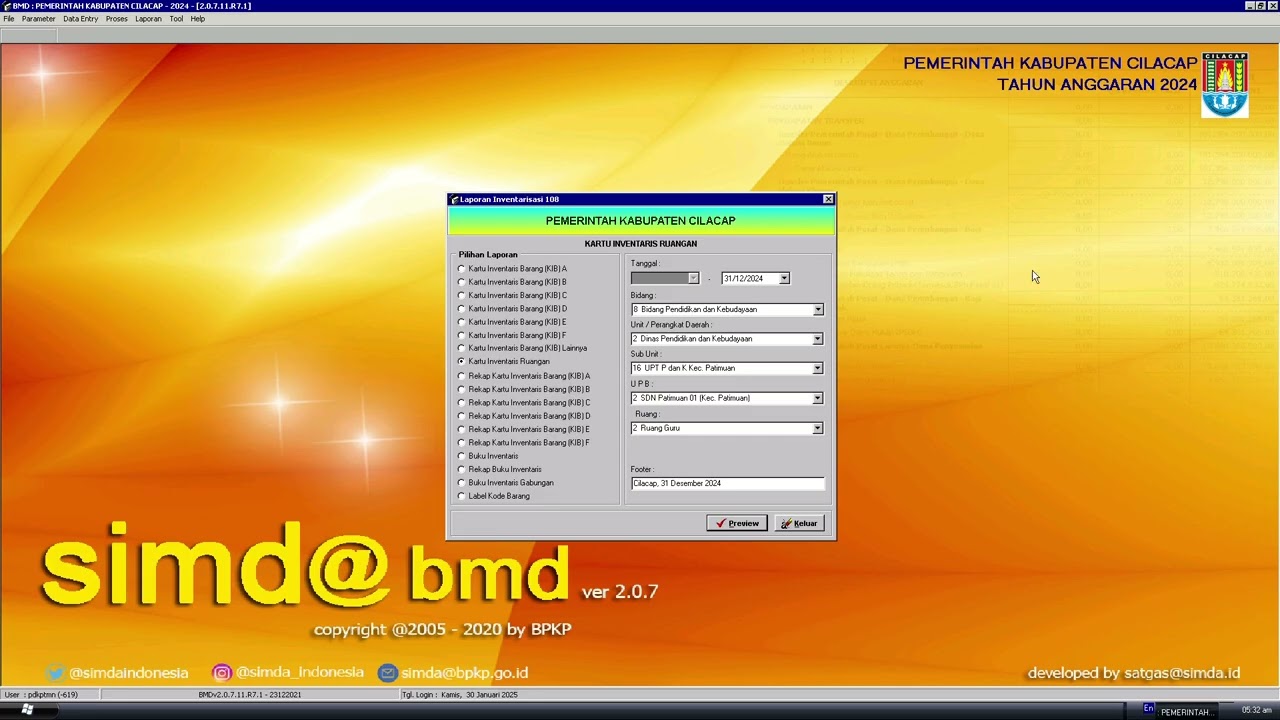Expand the Bidang dropdown list
Screen dimensions: 1280x720
(818, 310)
